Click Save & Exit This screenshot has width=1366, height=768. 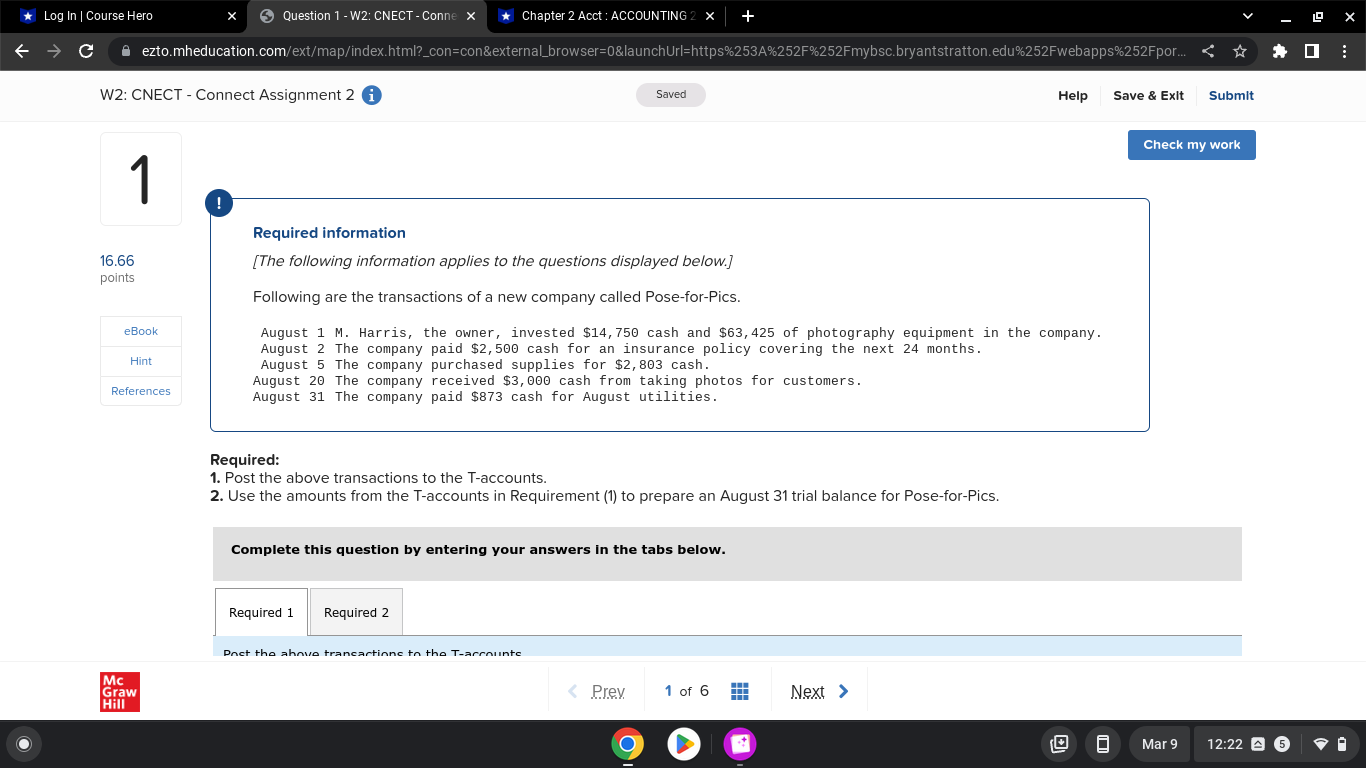click(x=1148, y=96)
